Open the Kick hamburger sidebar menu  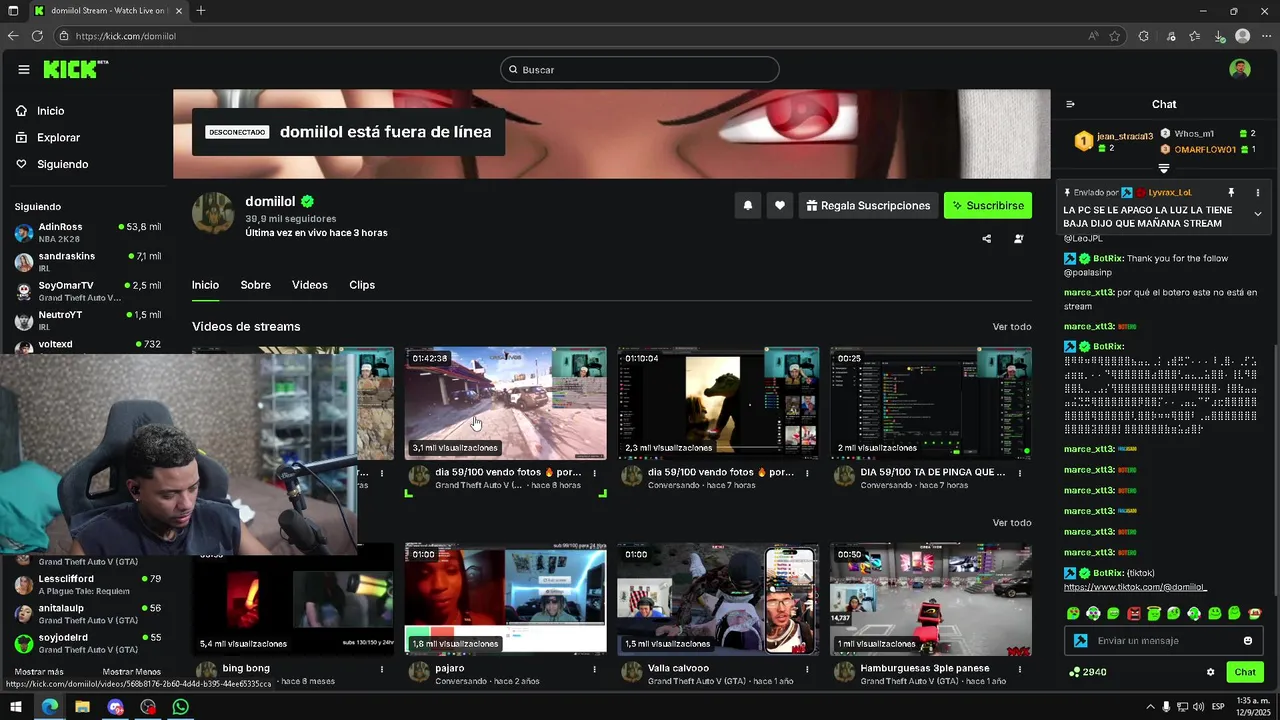[23, 69]
